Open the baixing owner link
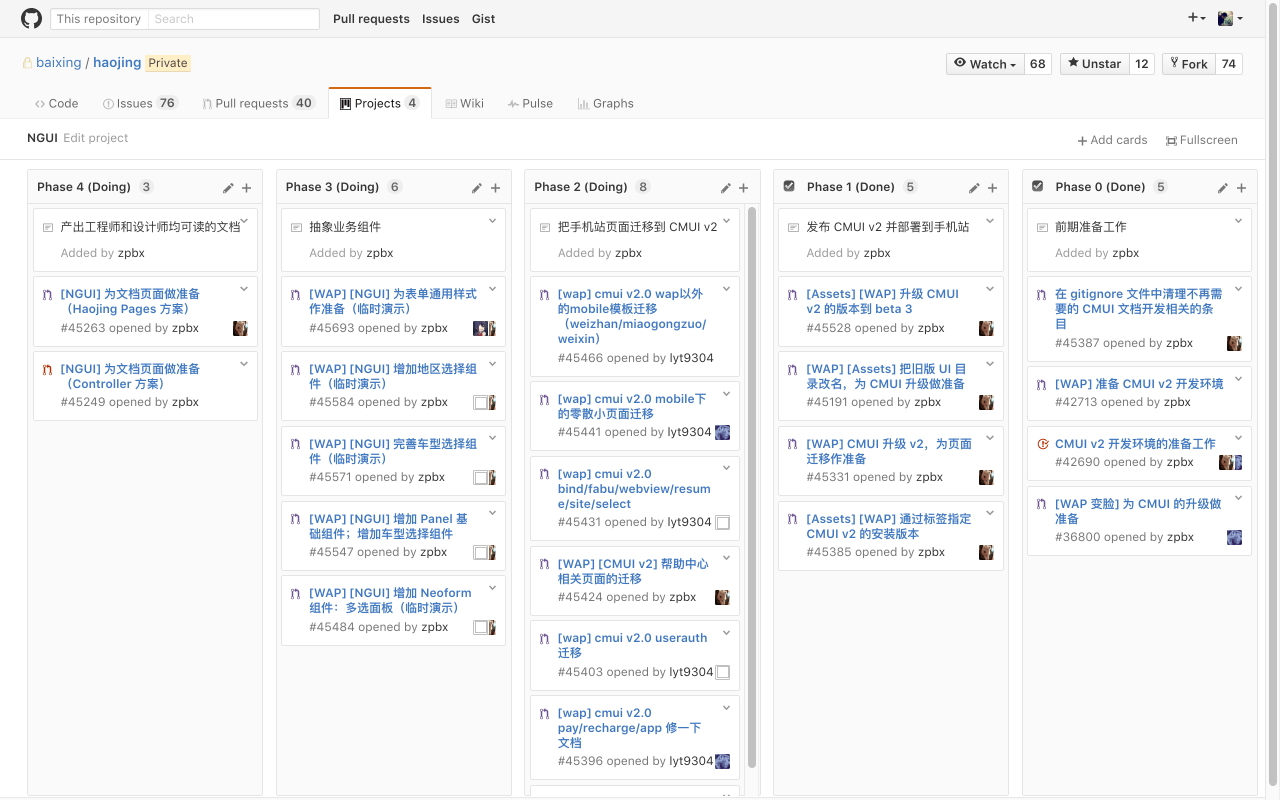Image resolution: width=1280 pixels, height=800 pixels. (59, 62)
